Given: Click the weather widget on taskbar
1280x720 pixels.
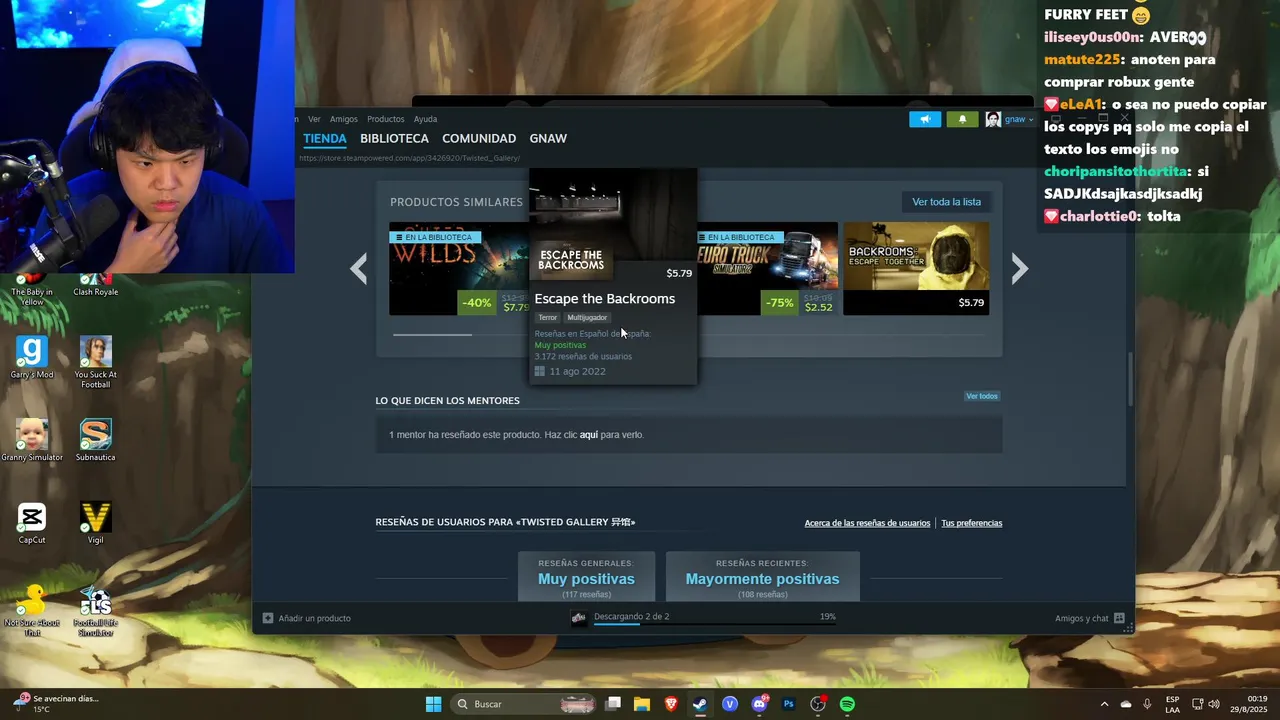Looking at the screenshot, I should click(x=56, y=704).
